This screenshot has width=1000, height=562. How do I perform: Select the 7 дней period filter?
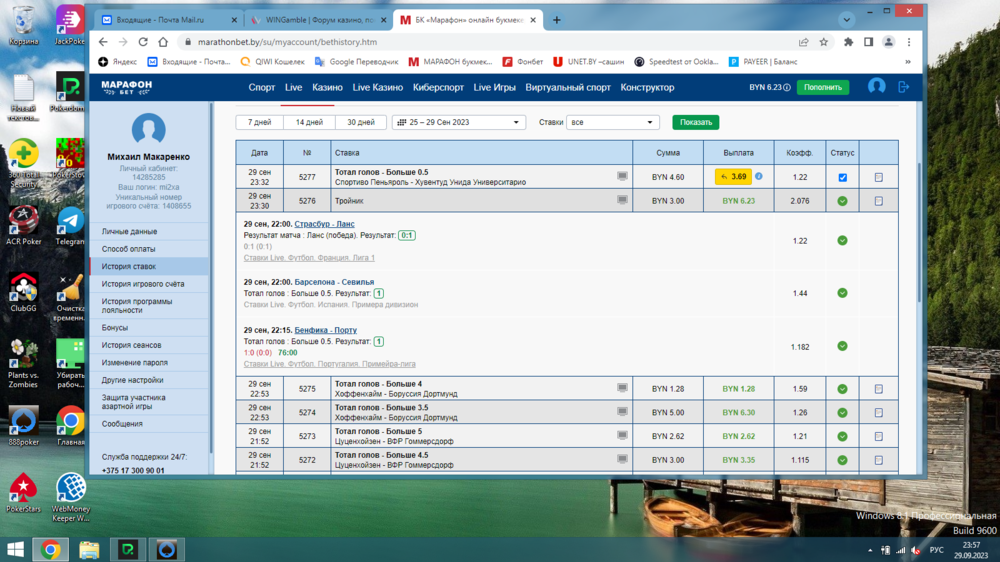pyautogui.click(x=259, y=122)
